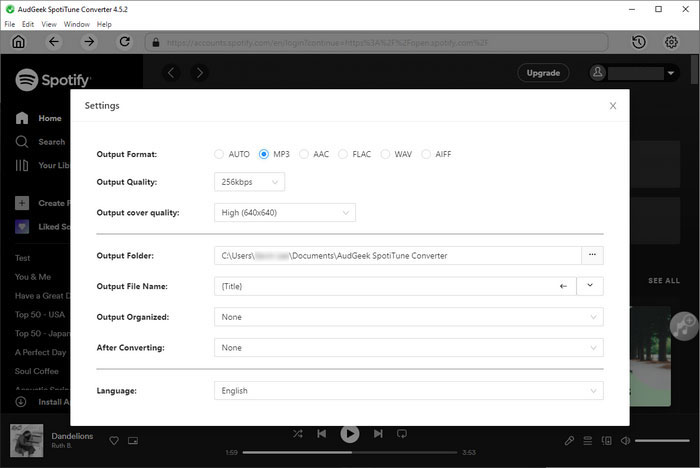Reset file name with the left arrow icon
Image resolution: width=700 pixels, height=468 pixels.
563,286
